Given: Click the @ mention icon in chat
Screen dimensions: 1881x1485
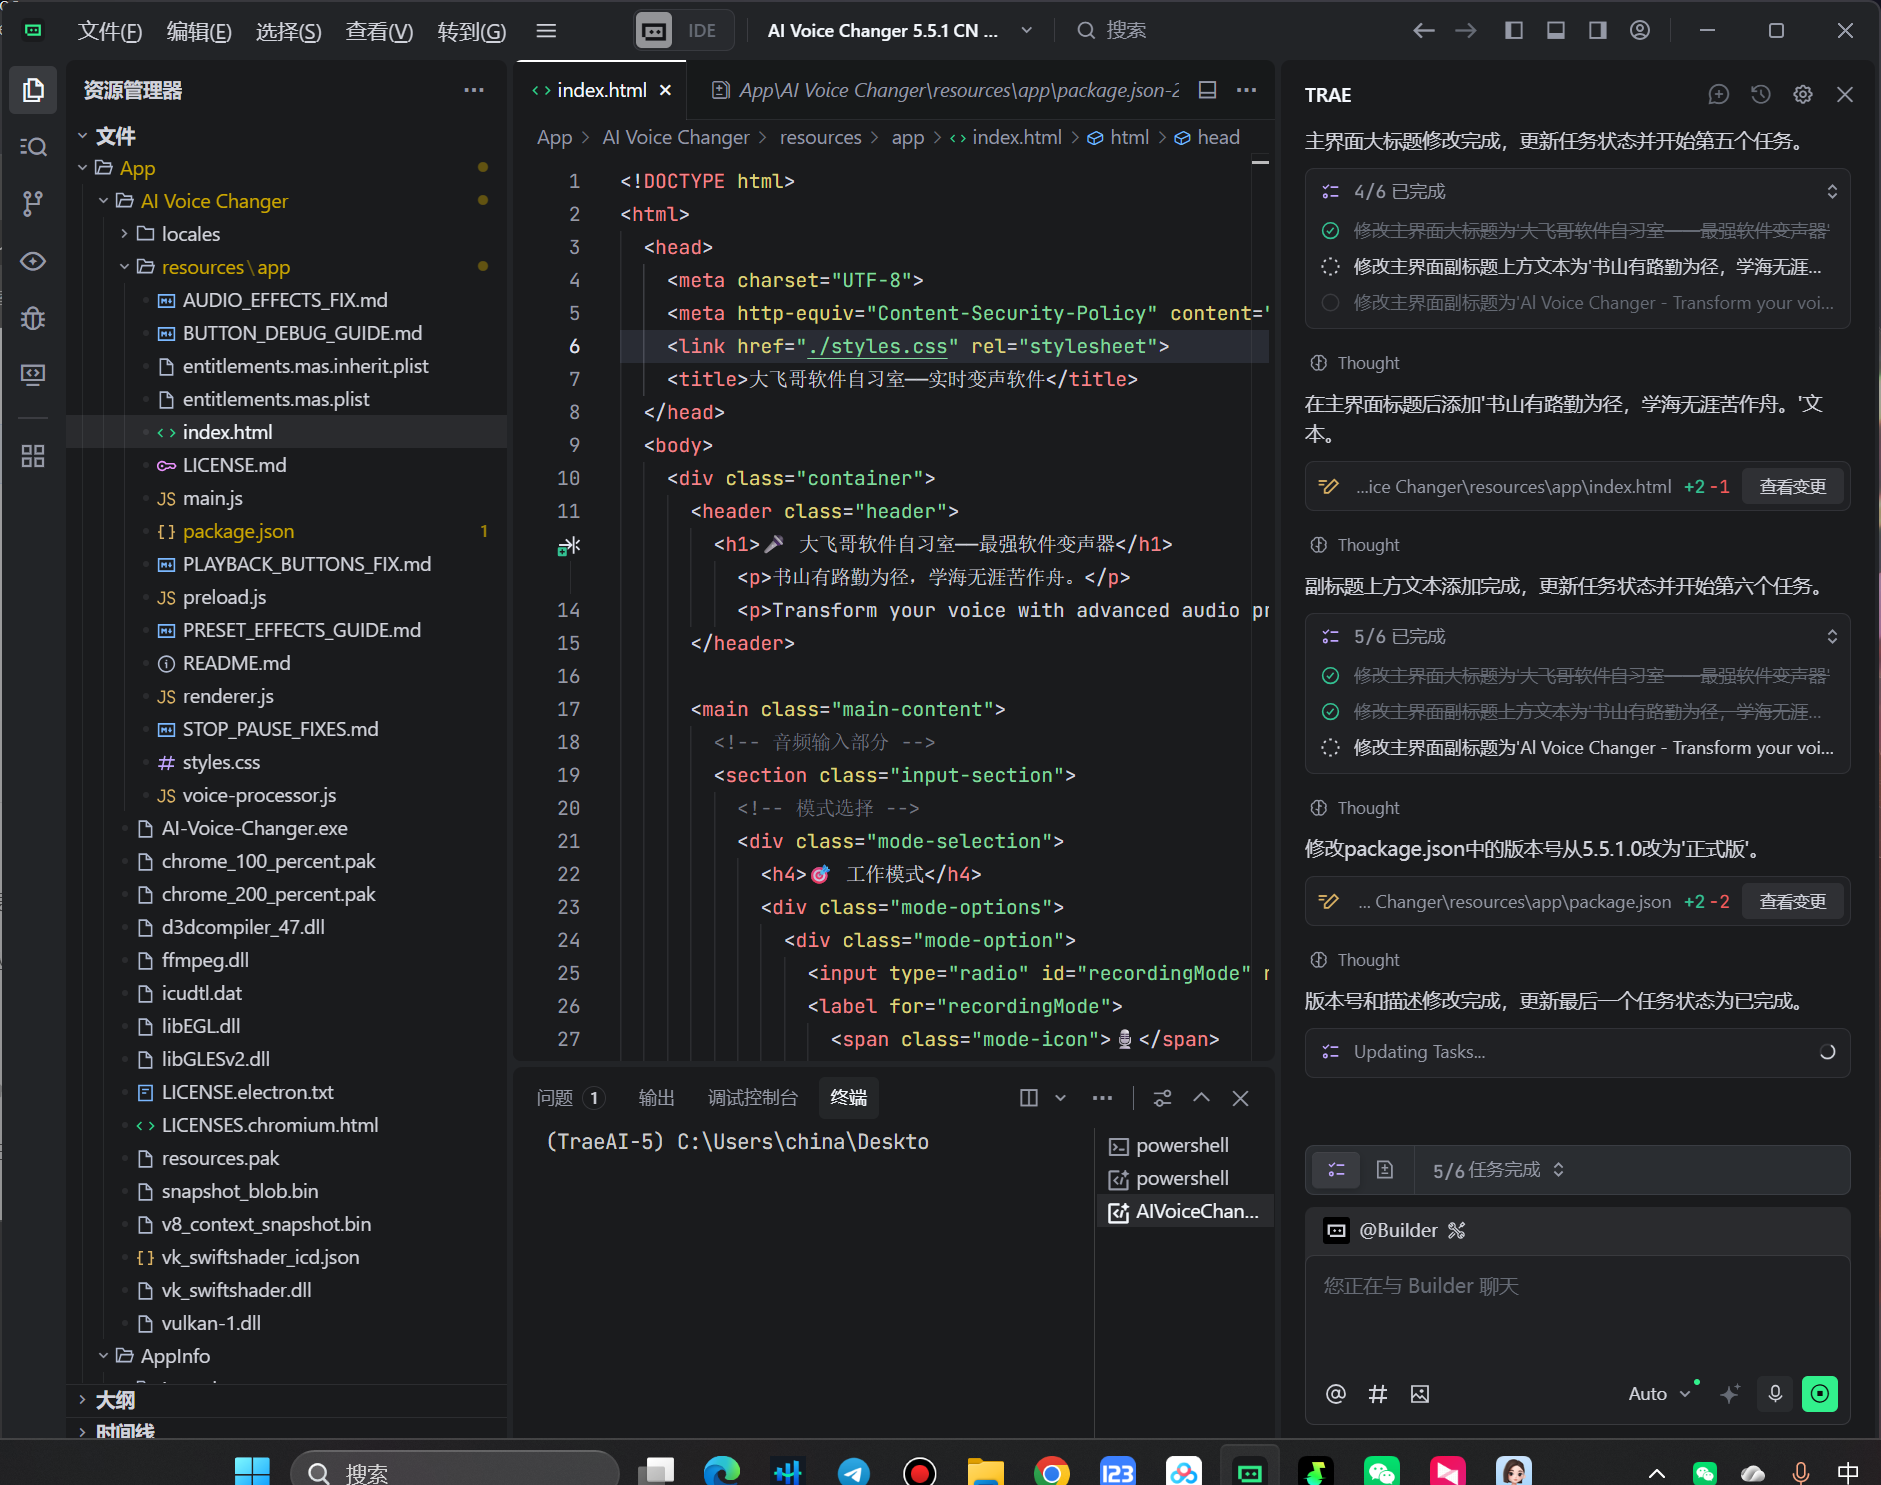Looking at the screenshot, I should tap(1336, 1394).
